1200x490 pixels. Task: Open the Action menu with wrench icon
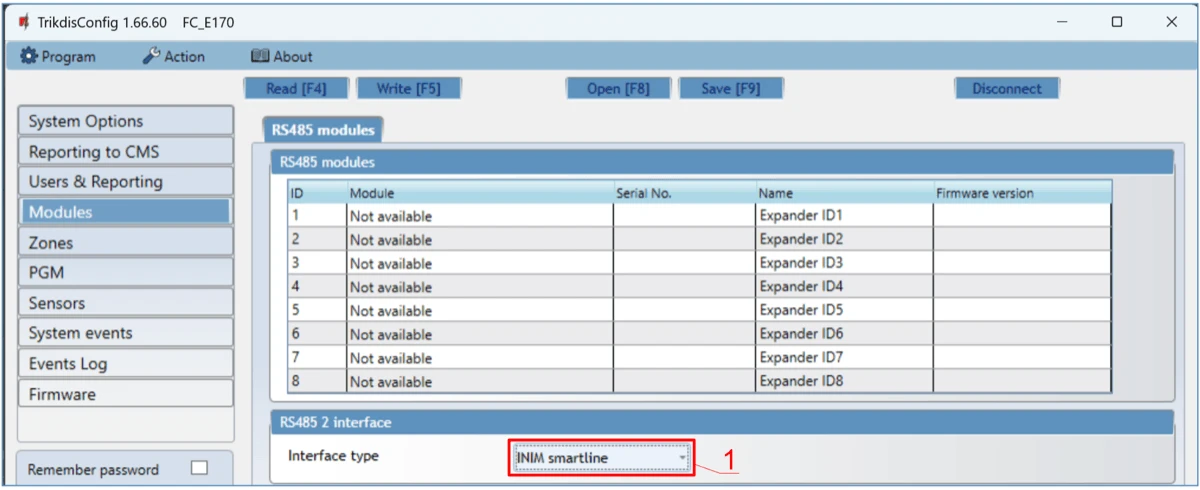[174, 57]
